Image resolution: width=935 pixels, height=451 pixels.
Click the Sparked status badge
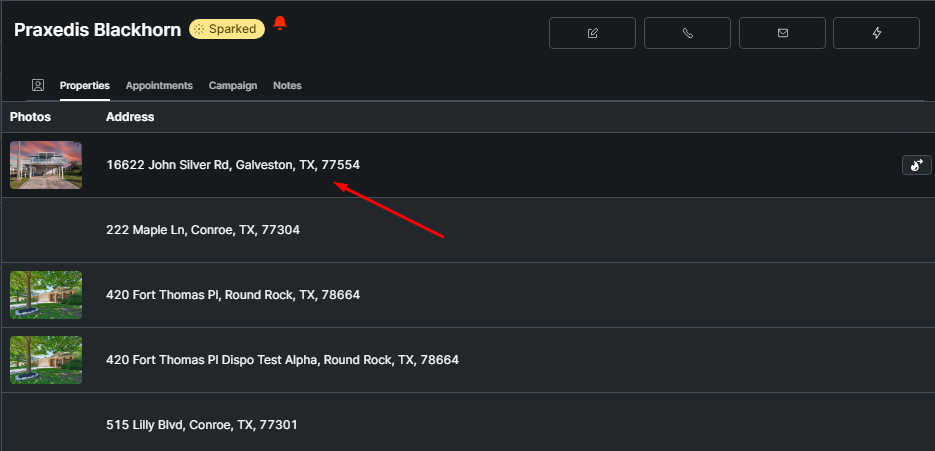pyautogui.click(x=227, y=29)
